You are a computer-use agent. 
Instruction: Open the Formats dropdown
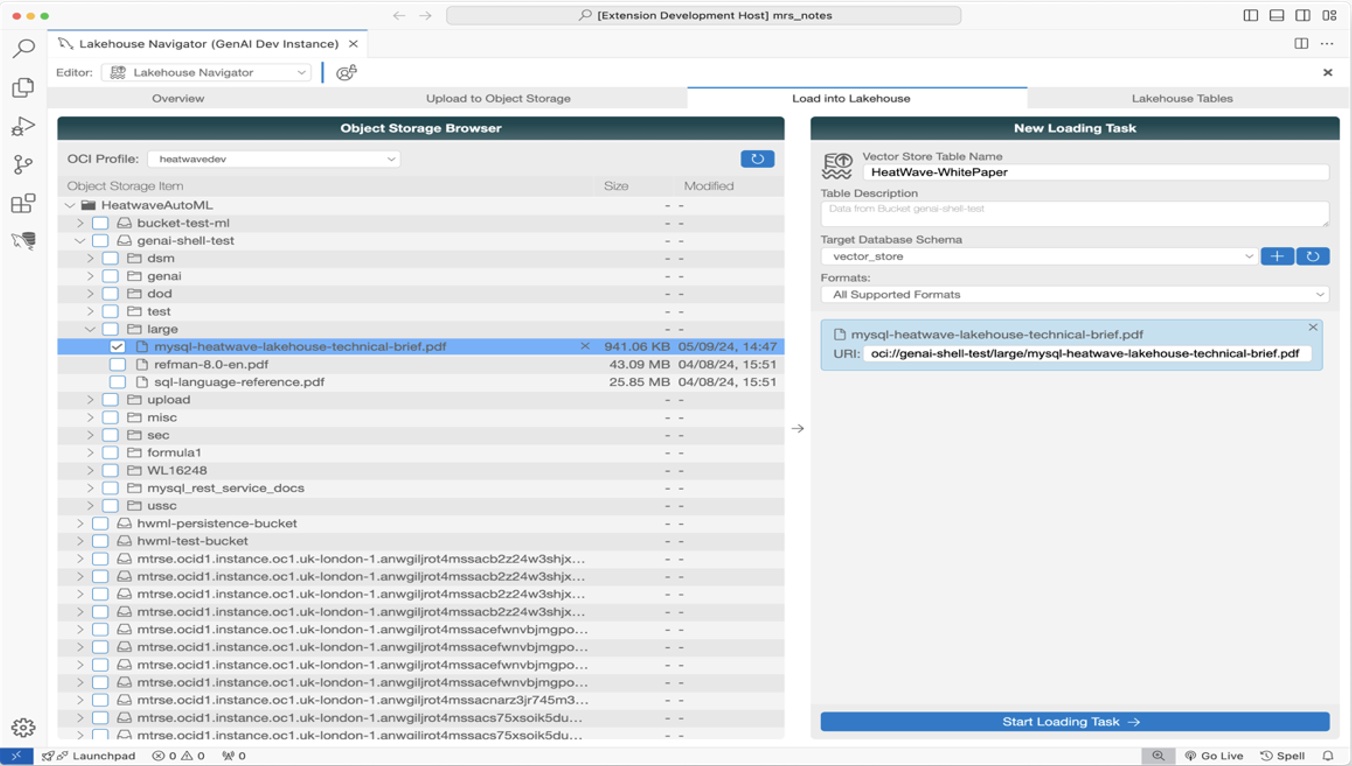click(x=1075, y=295)
